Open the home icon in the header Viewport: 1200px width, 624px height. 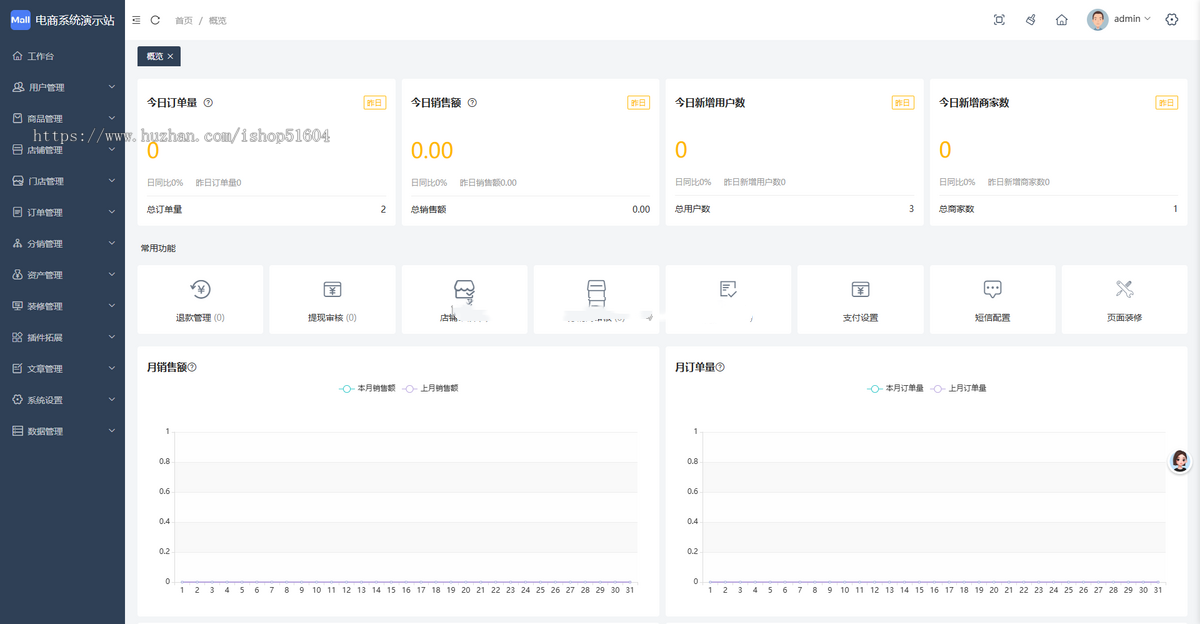coord(1062,20)
